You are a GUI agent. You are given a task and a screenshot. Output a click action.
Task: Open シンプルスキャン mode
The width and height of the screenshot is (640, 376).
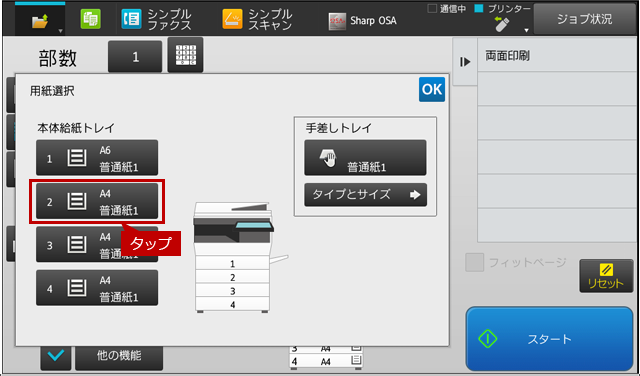pyautogui.click(x=258, y=20)
